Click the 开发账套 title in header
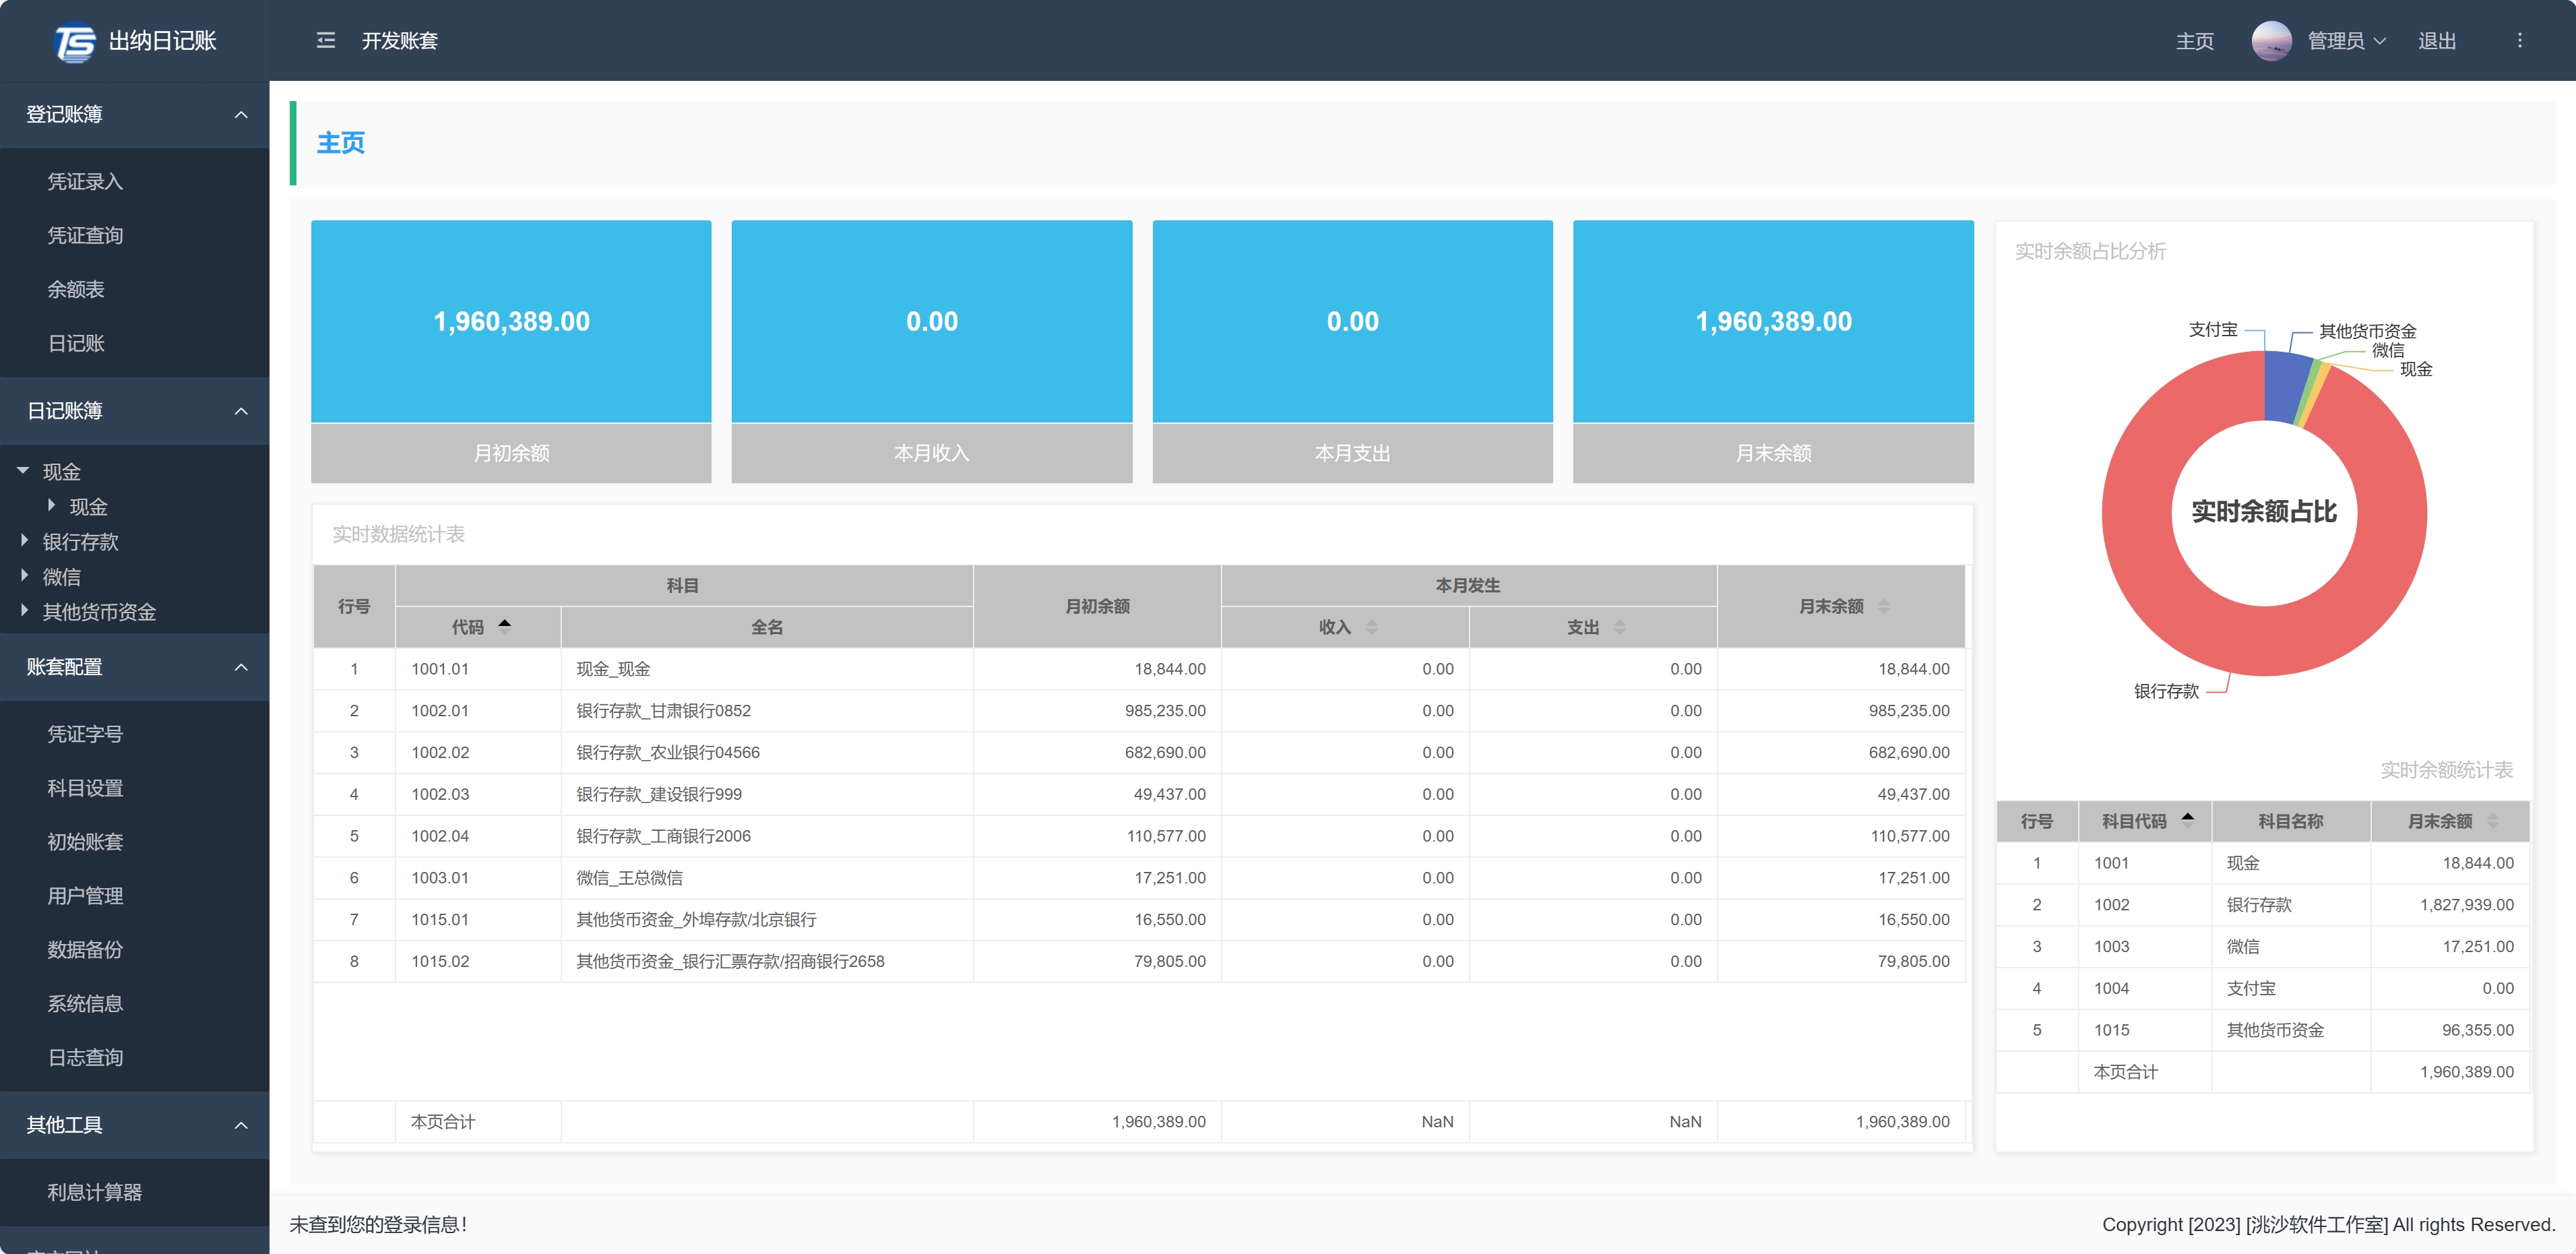The width and height of the screenshot is (2576, 1254). pyautogui.click(x=400, y=41)
